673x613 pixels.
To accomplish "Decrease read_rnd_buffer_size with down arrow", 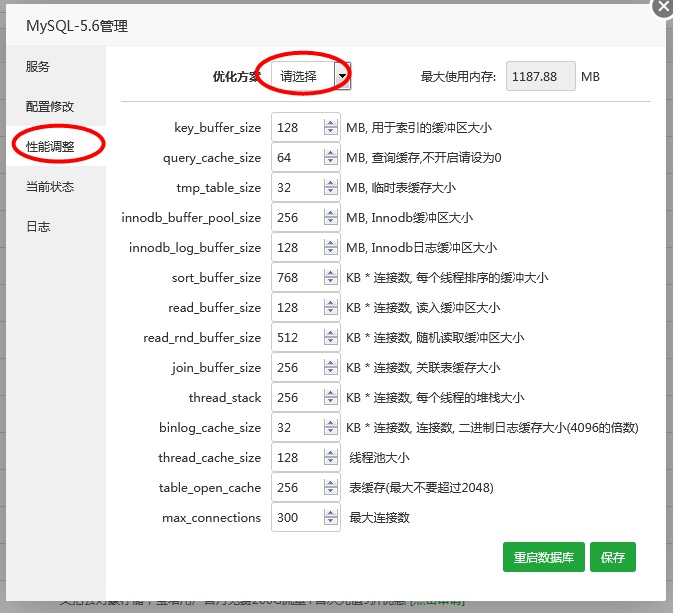I will [330, 341].
